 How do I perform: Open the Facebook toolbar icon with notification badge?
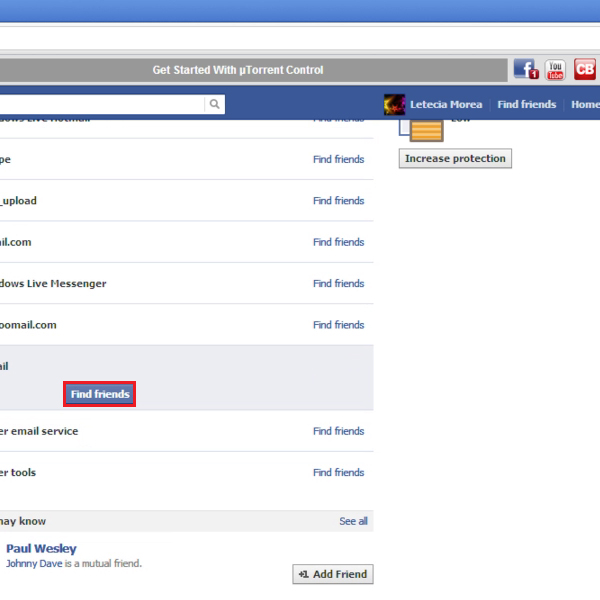pyautogui.click(x=526, y=69)
